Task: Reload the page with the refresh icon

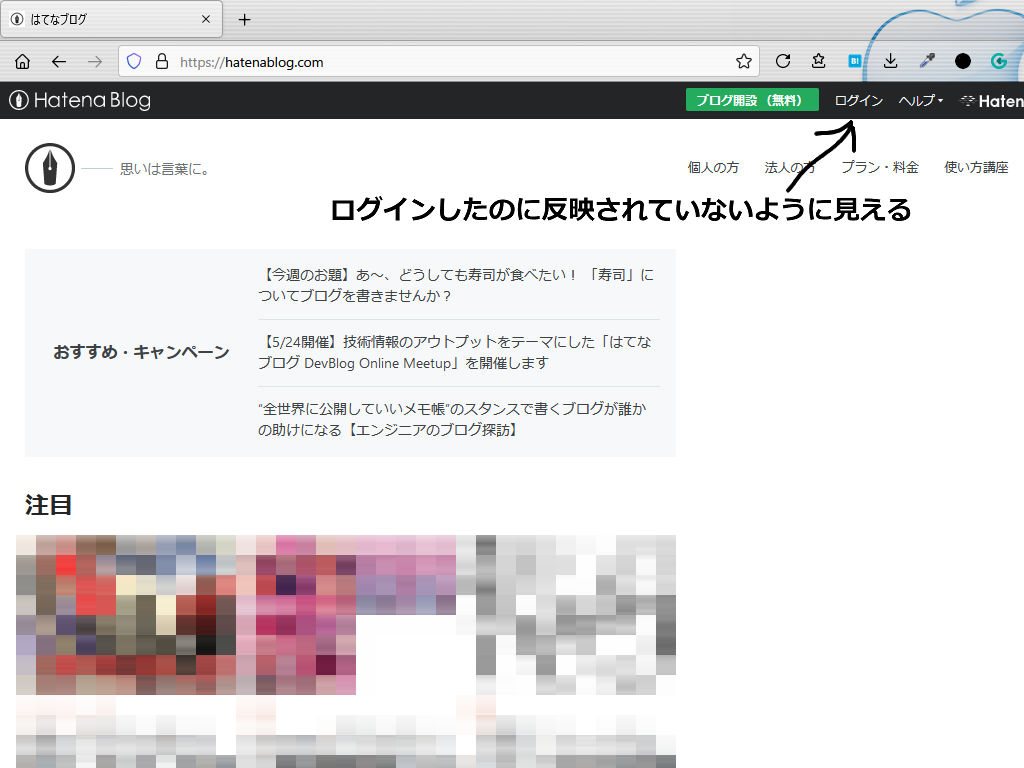Action: (x=783, y=61)
